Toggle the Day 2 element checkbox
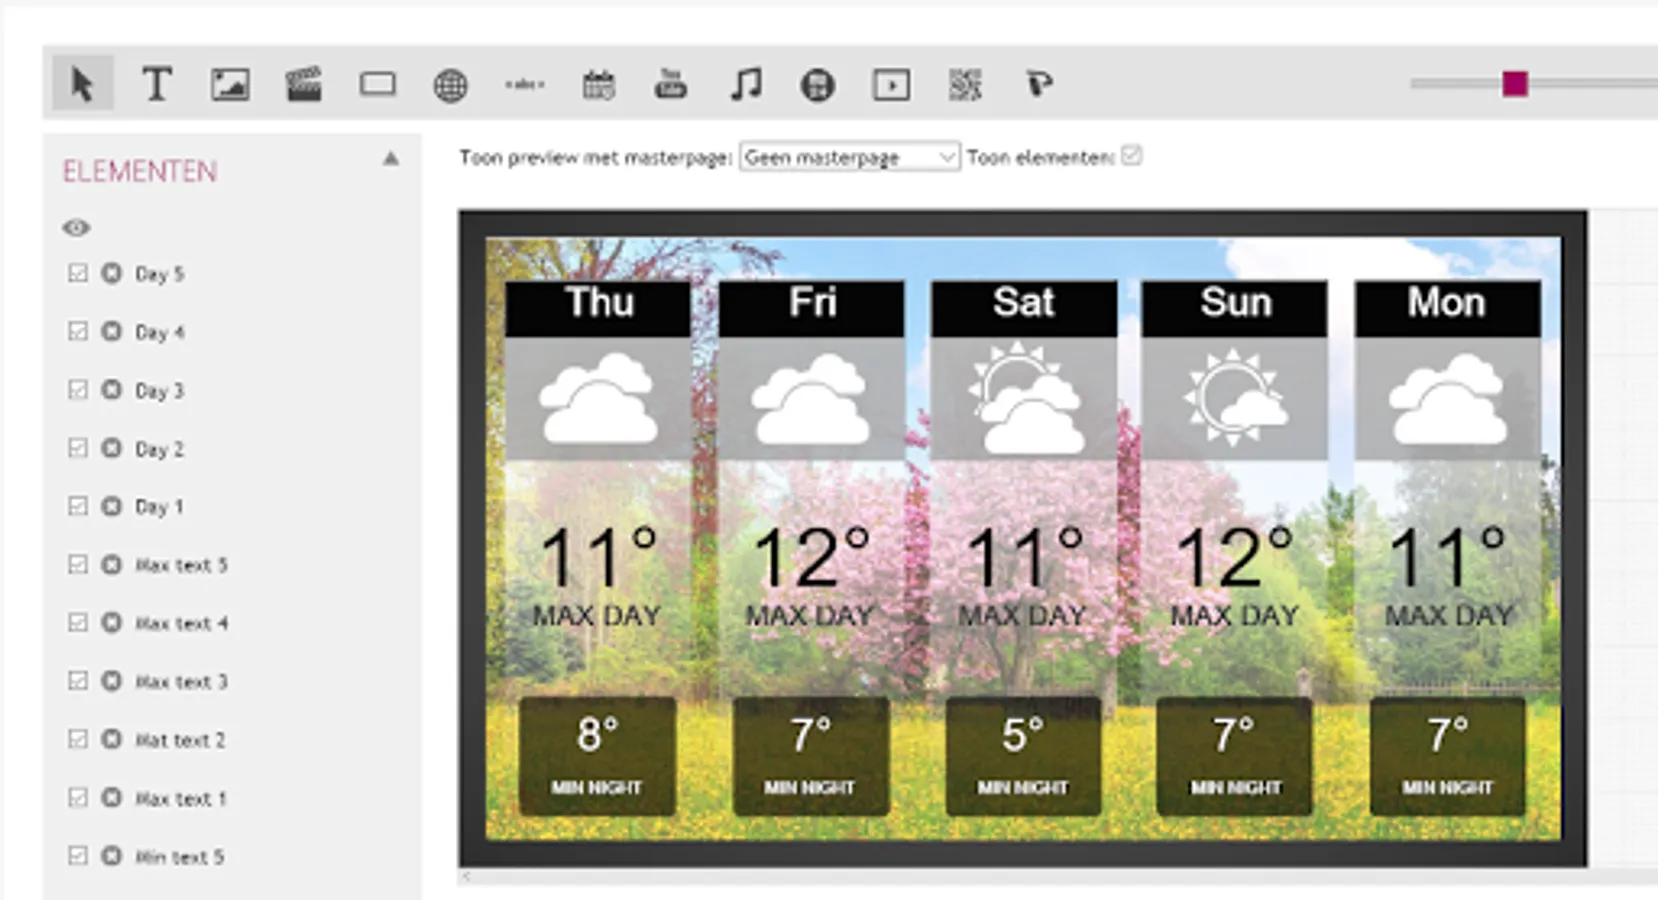 coord(77,448)
